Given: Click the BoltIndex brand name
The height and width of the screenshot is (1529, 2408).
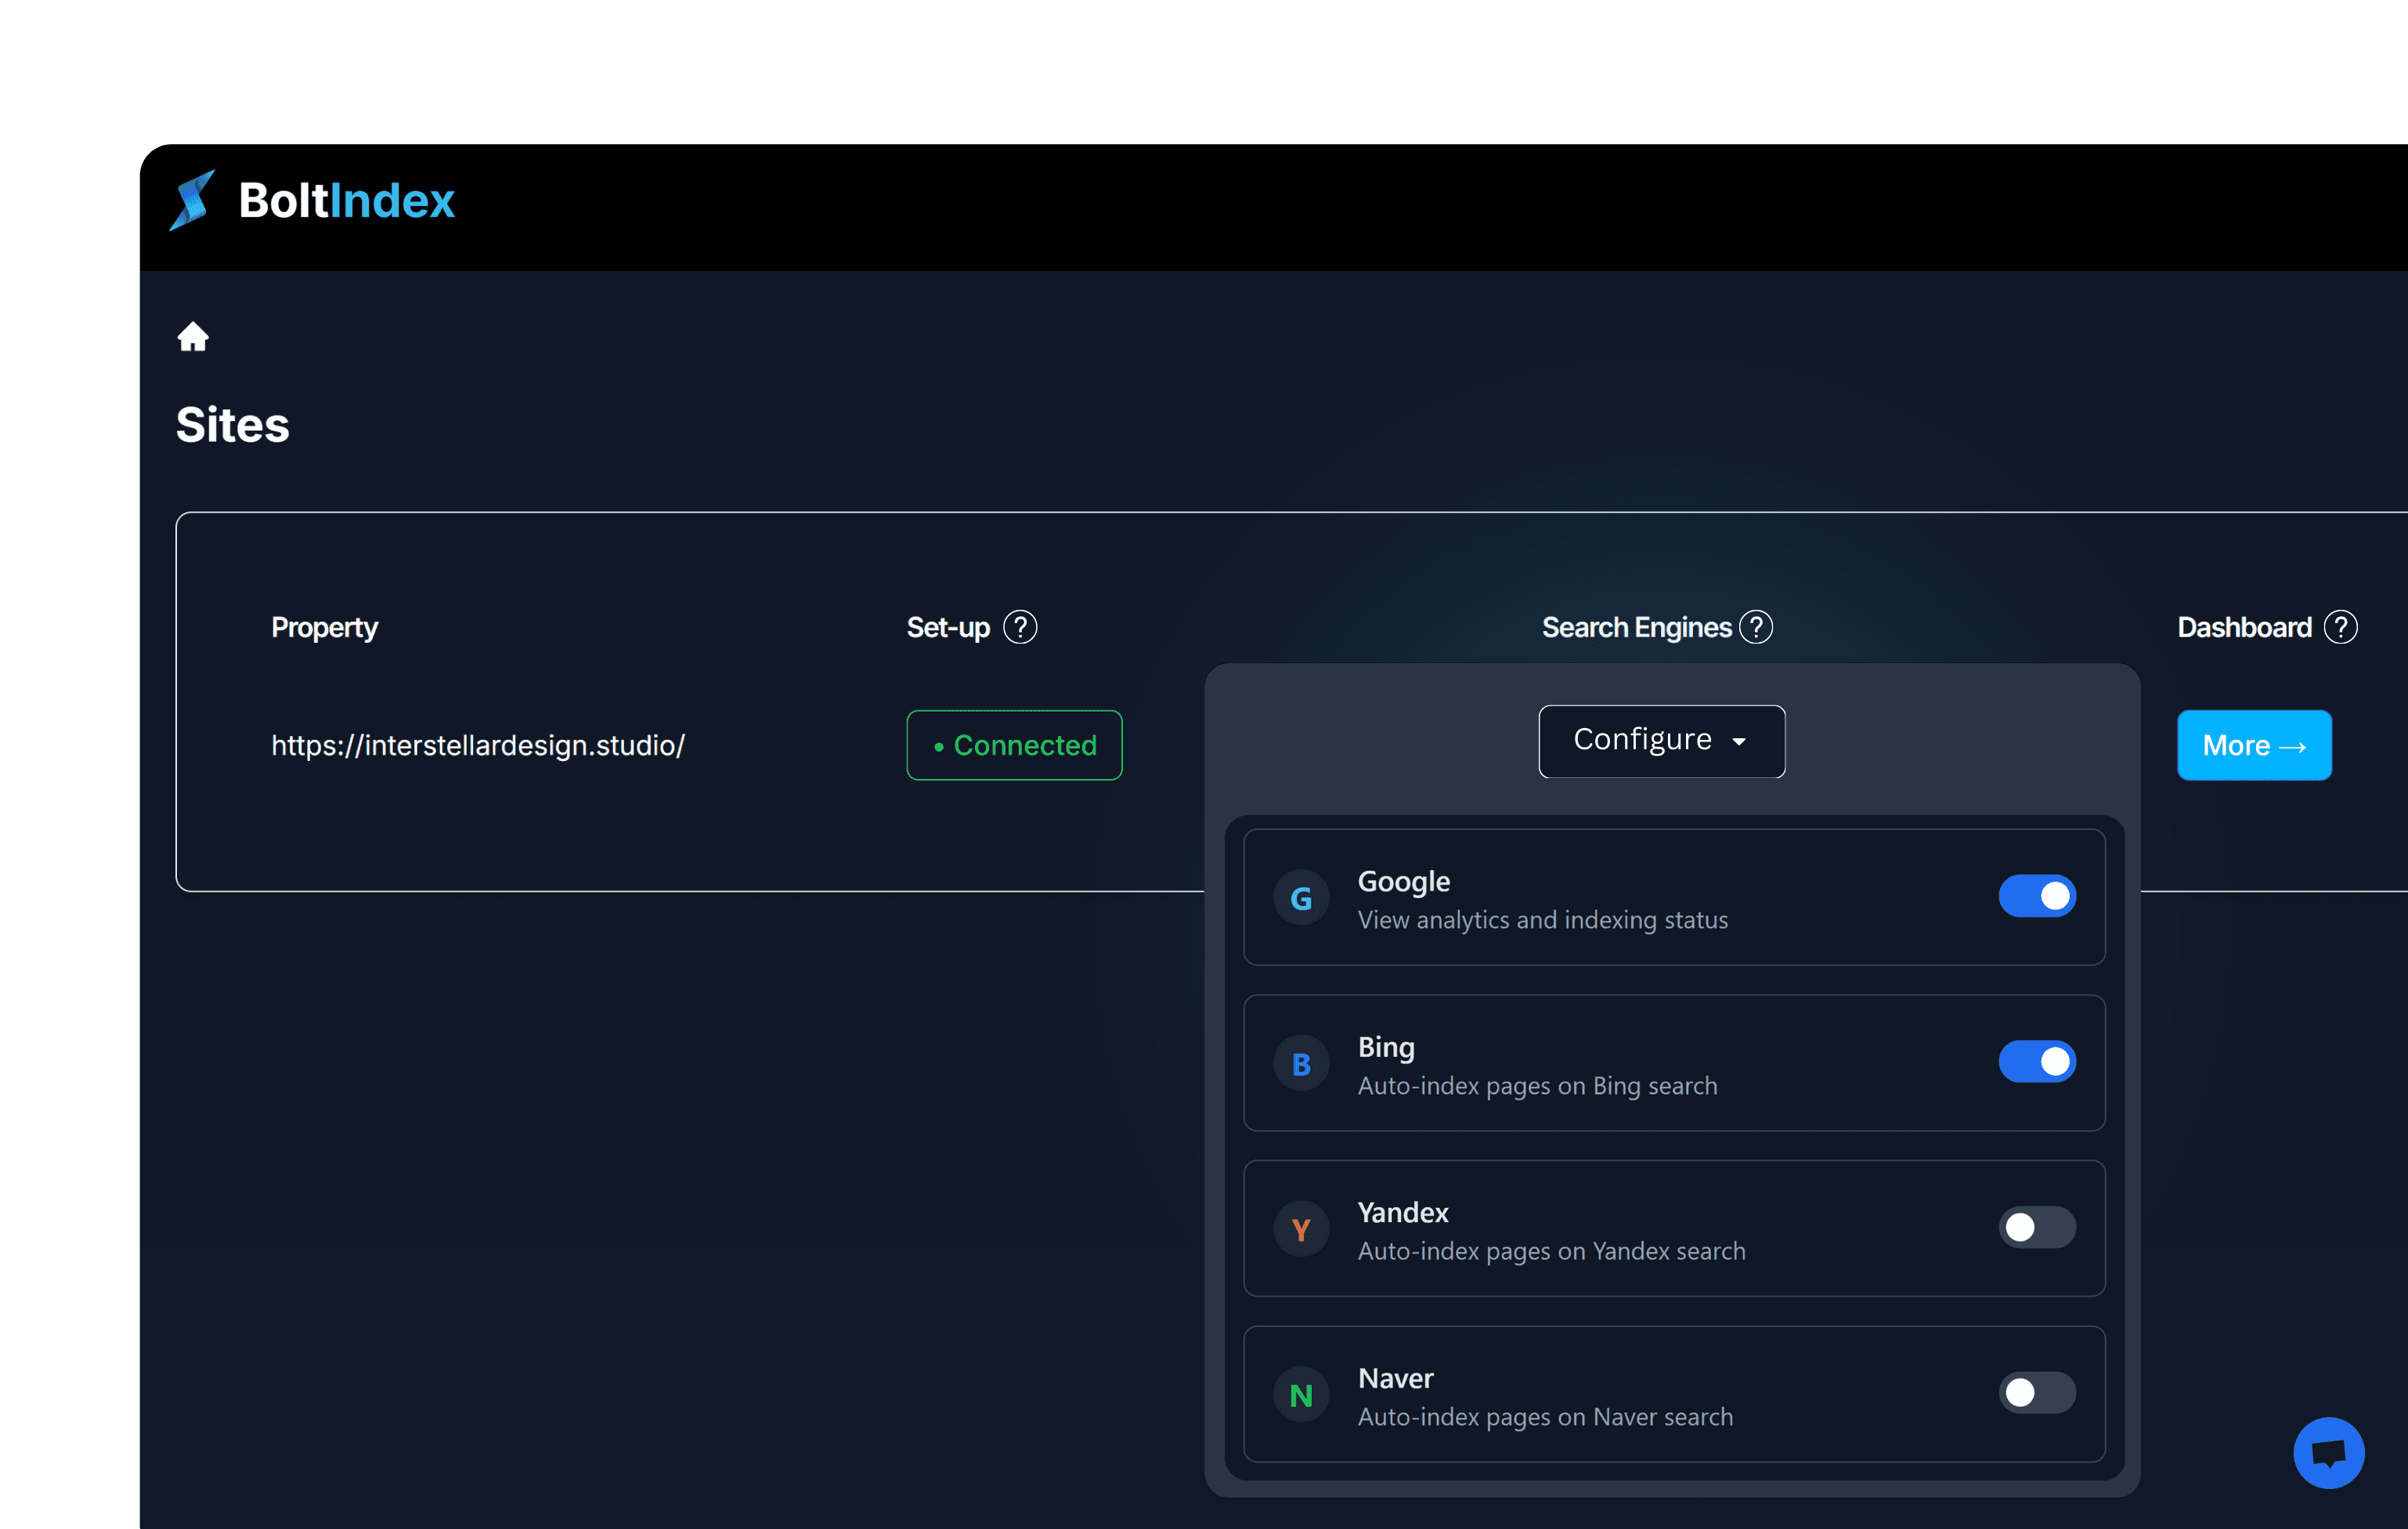Looking at the screenshot, I should pos(346,200).
